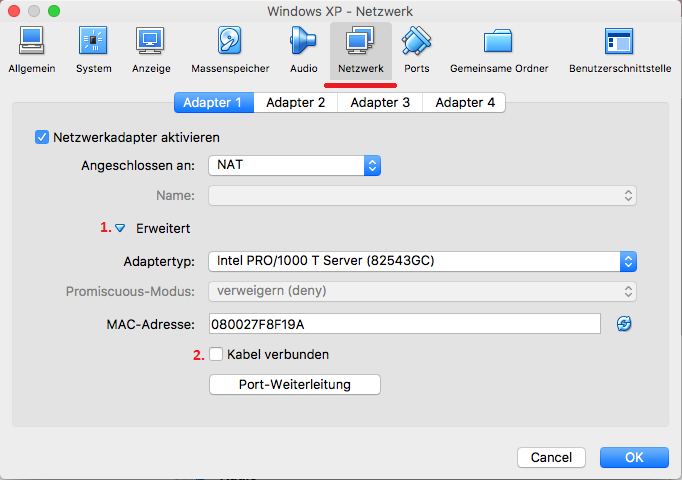
Task: Open the Gemeinsame Ordner settings
Action: [499, 50]
